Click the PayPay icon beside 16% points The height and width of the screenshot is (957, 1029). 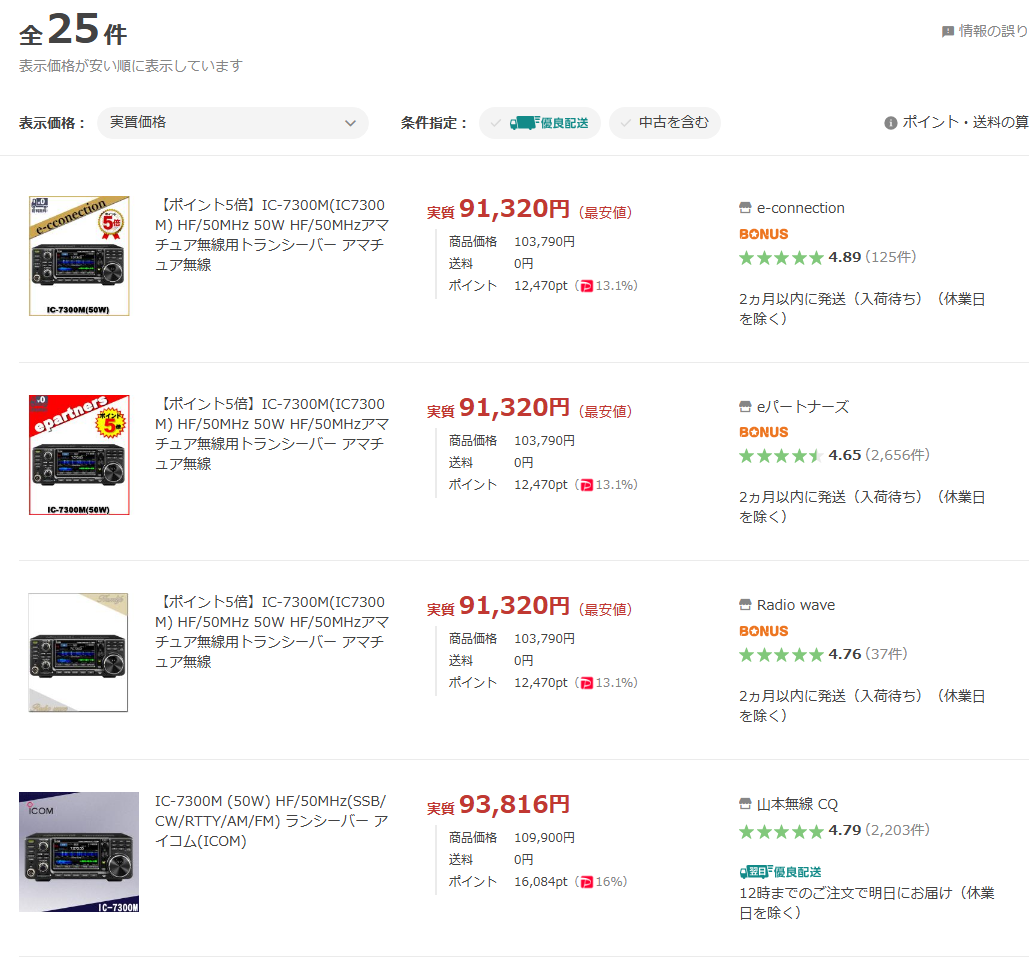click(587, 882)
